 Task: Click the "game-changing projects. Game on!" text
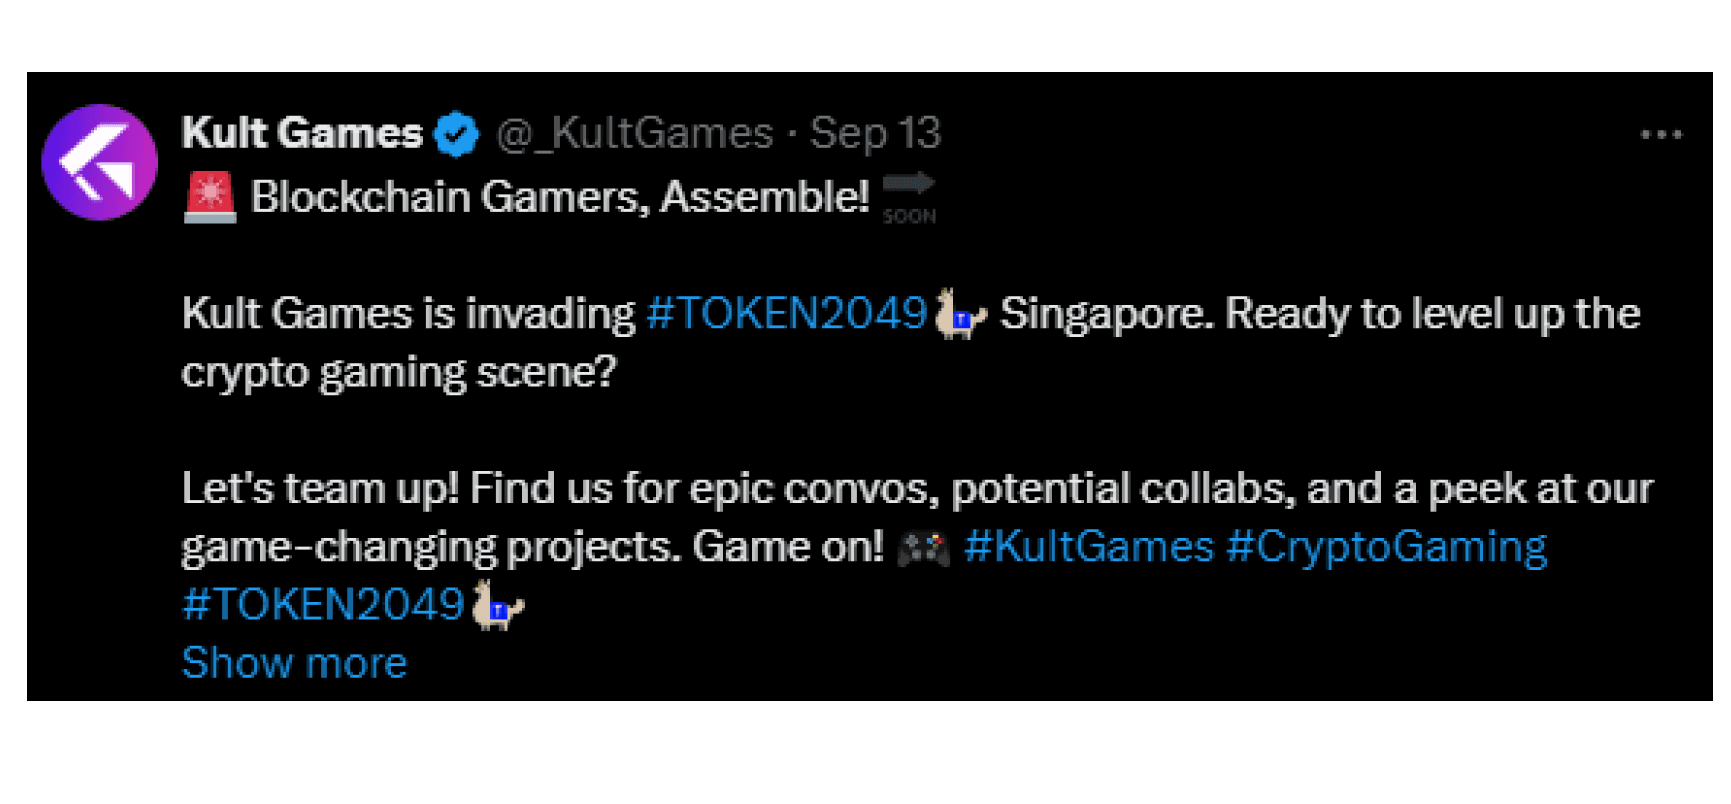tap(532, 548)
